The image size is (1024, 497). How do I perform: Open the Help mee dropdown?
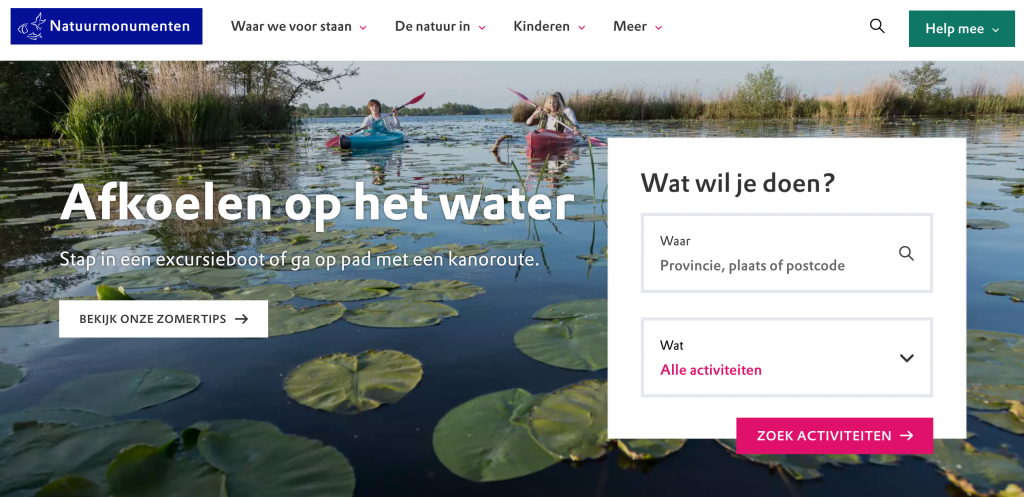pos(962,29)
